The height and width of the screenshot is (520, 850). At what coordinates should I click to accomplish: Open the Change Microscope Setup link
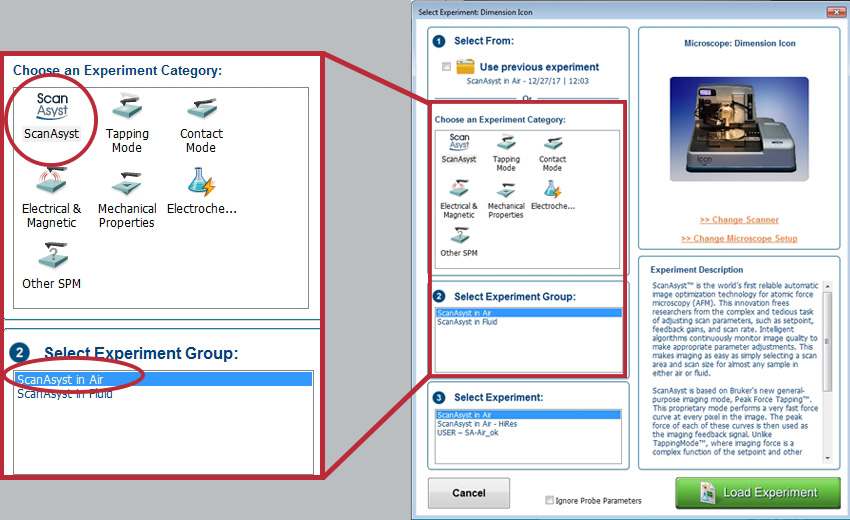pos(739,239)
